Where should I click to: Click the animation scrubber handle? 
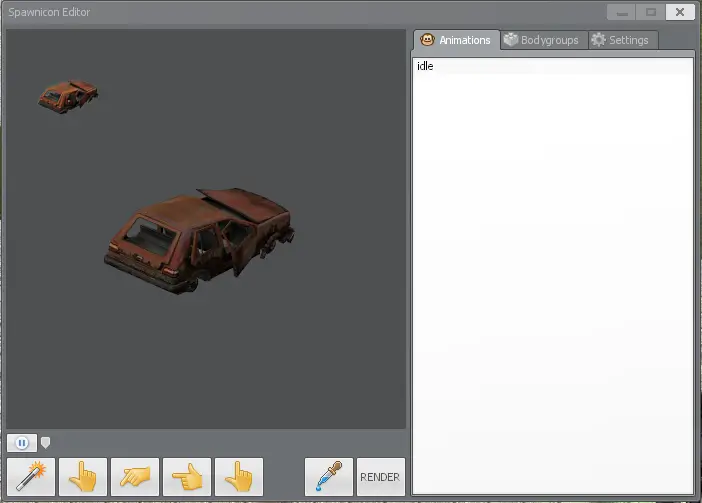click(x=45, y=443)
